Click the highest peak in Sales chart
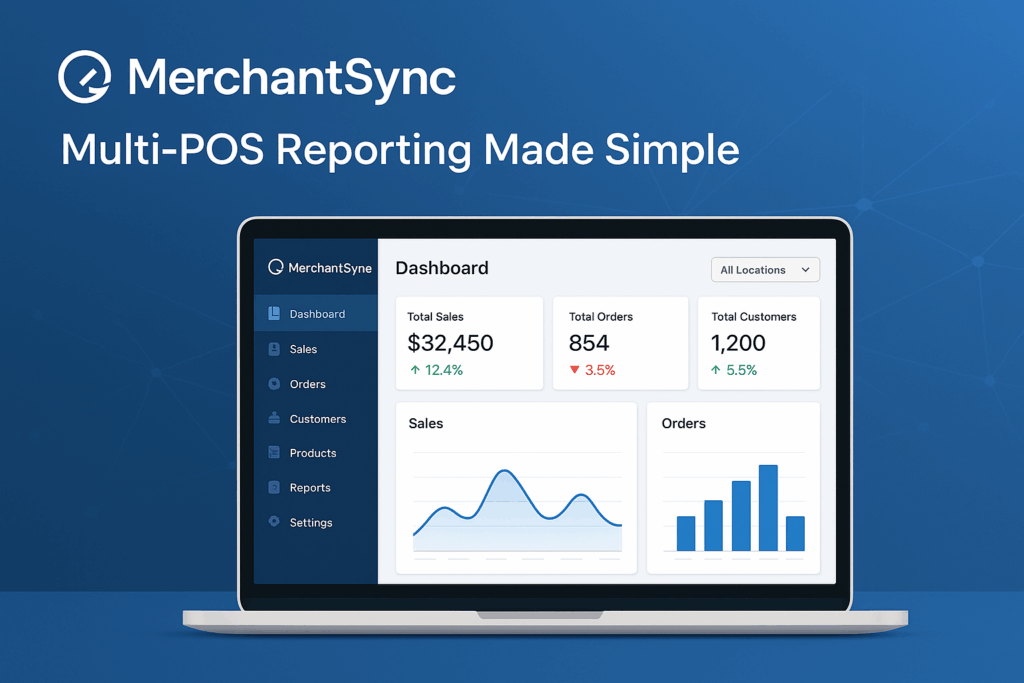Image resolution: width=1024 pixels, height=683 pixels. 505,472
